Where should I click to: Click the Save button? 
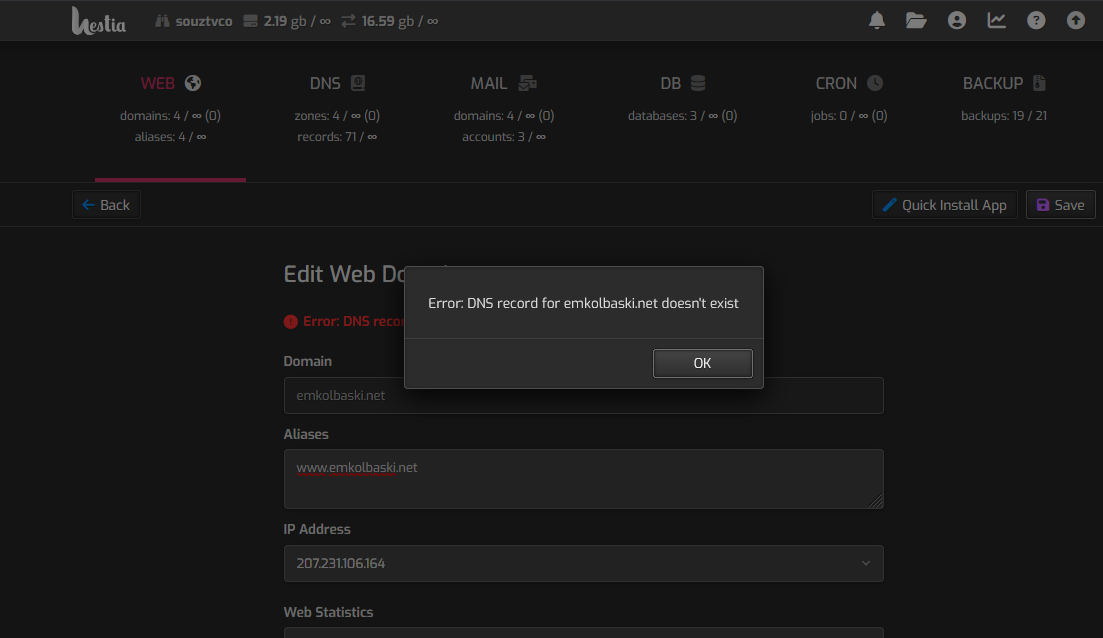coord(1060,205)
